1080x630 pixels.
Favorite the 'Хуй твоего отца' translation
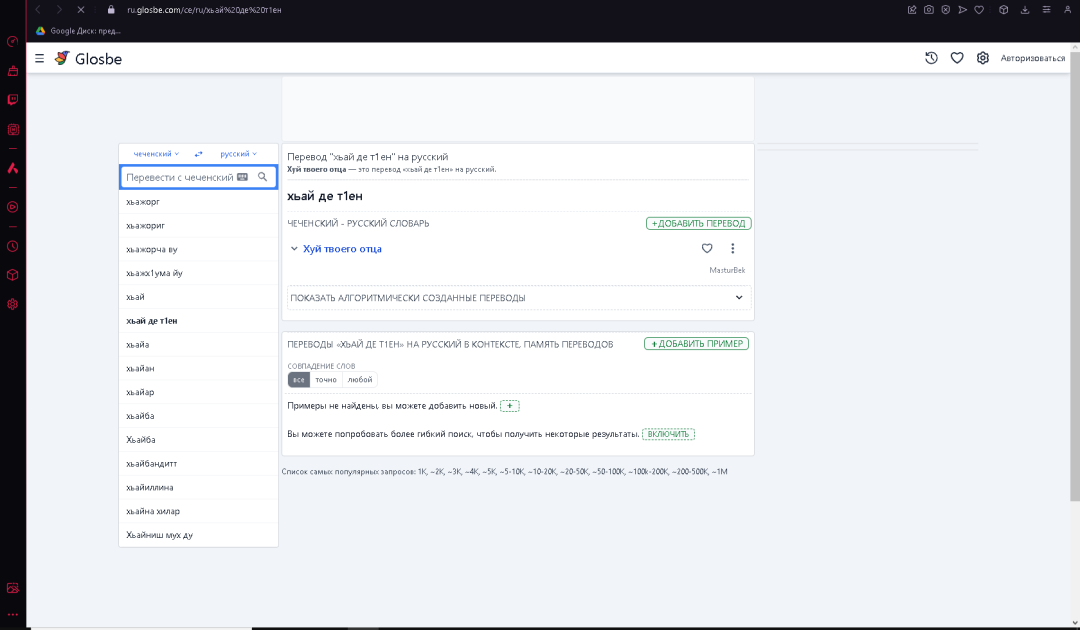[x=707, y=248]
